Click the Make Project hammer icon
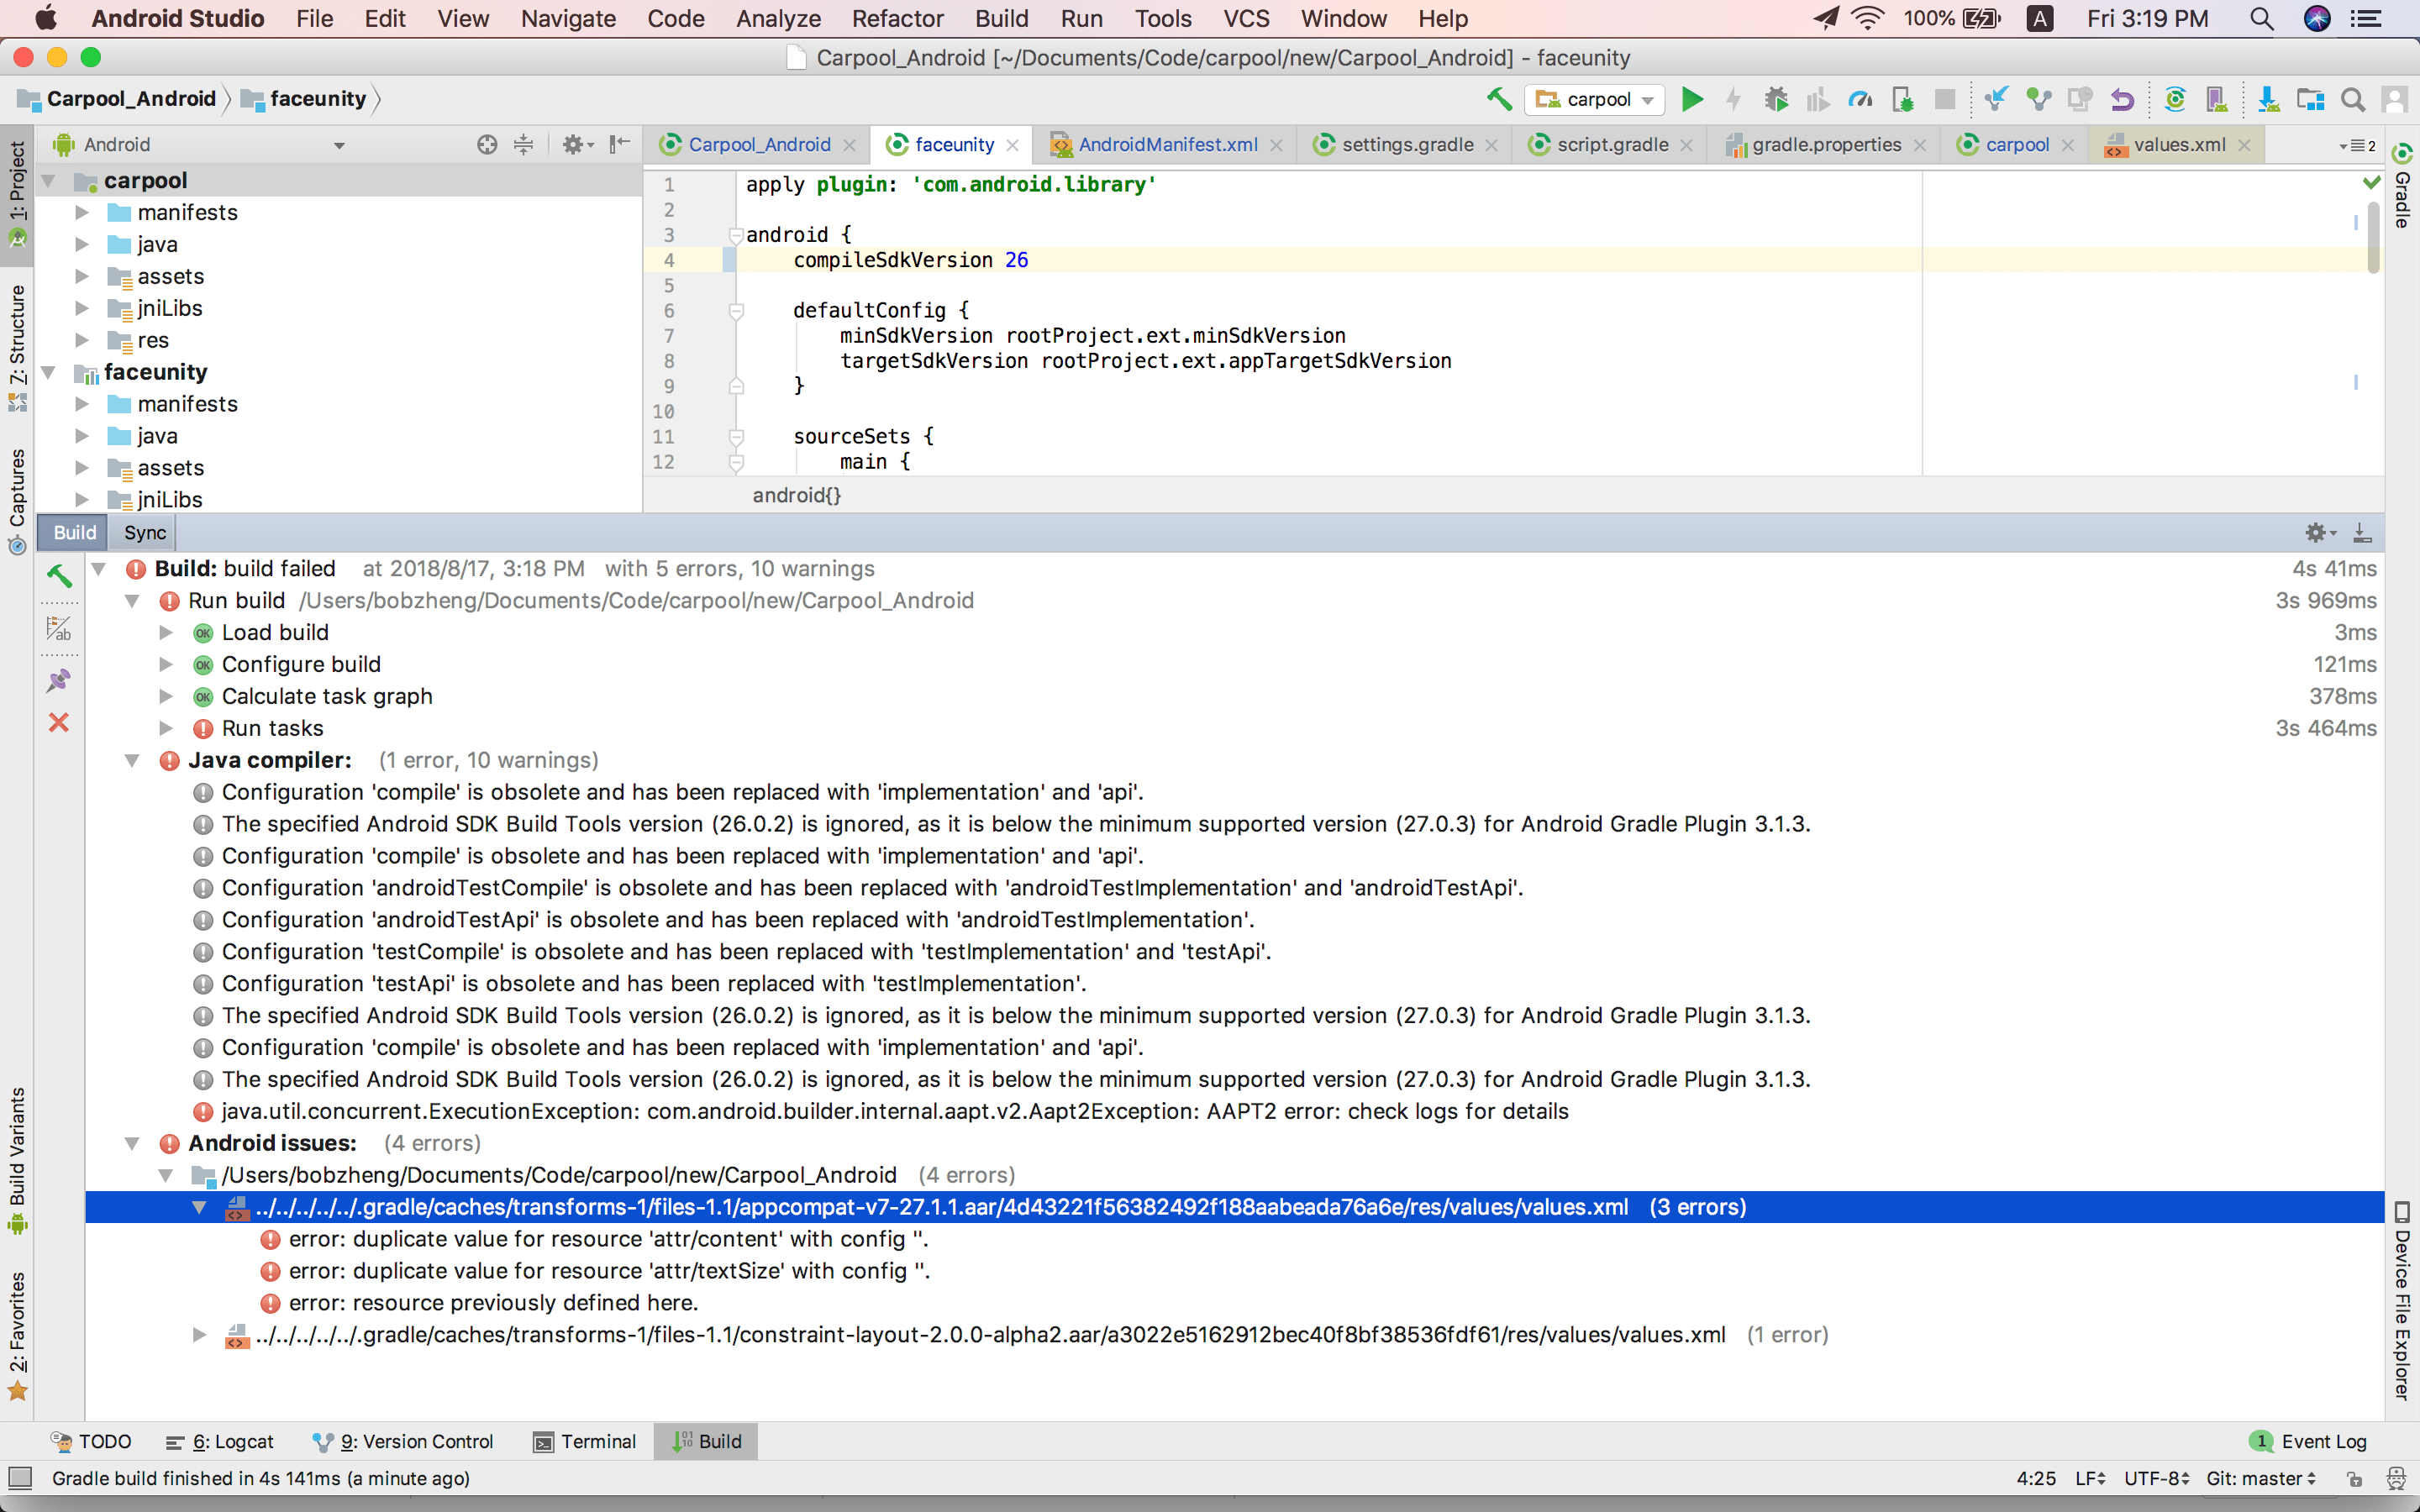Viewport: 2420px width, 1512px height. pos(1497,99)
